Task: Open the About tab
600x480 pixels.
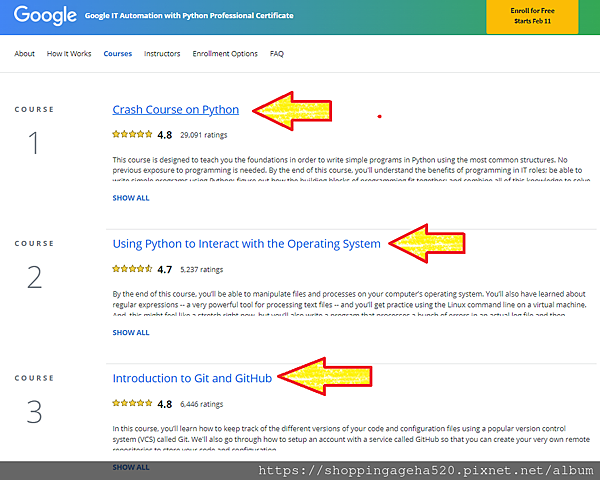Action: click(24, 54)
